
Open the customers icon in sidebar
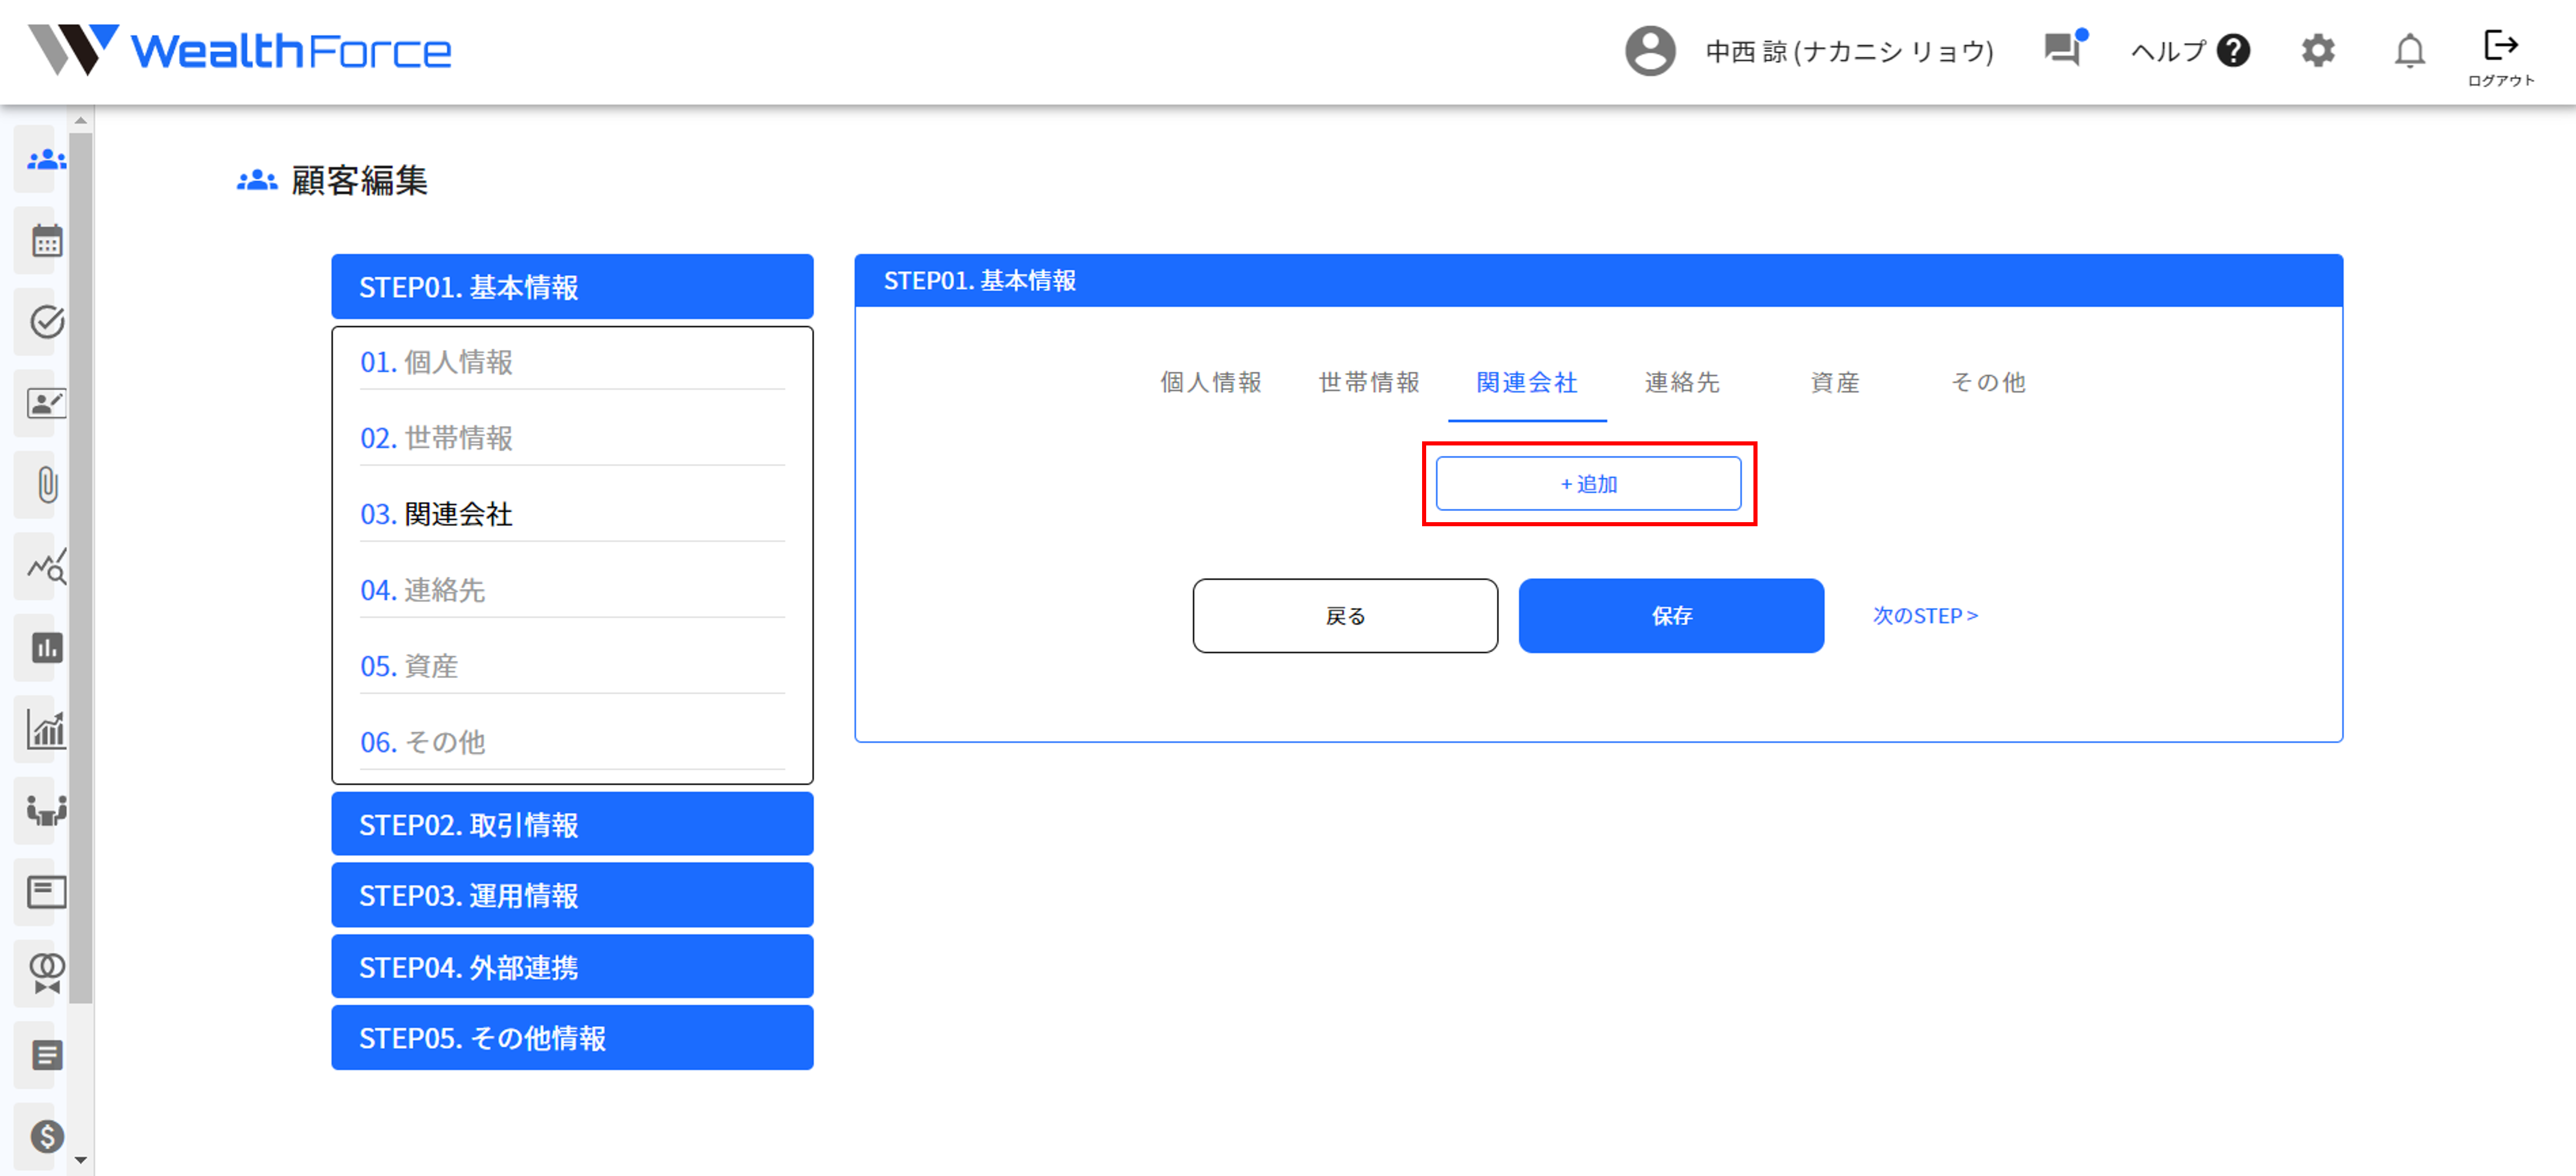point(46,159)
